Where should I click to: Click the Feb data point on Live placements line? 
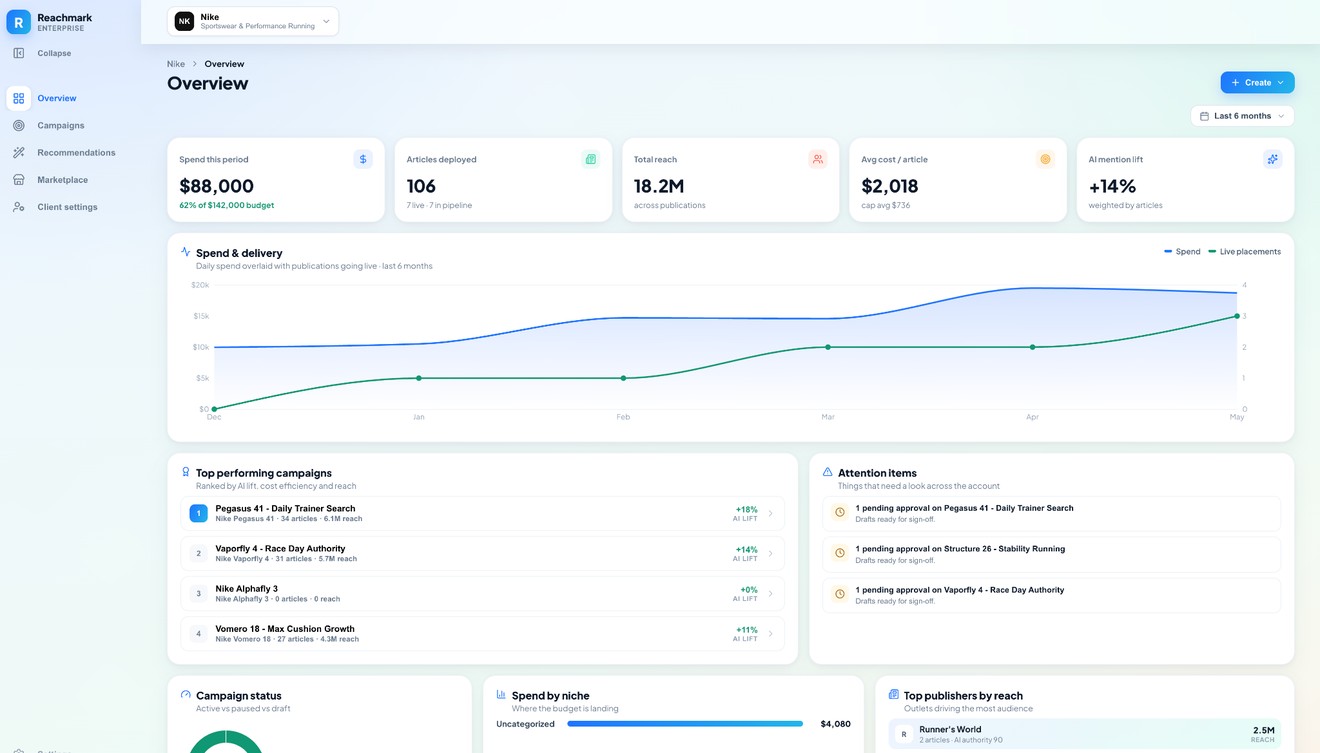click(623, 378)
